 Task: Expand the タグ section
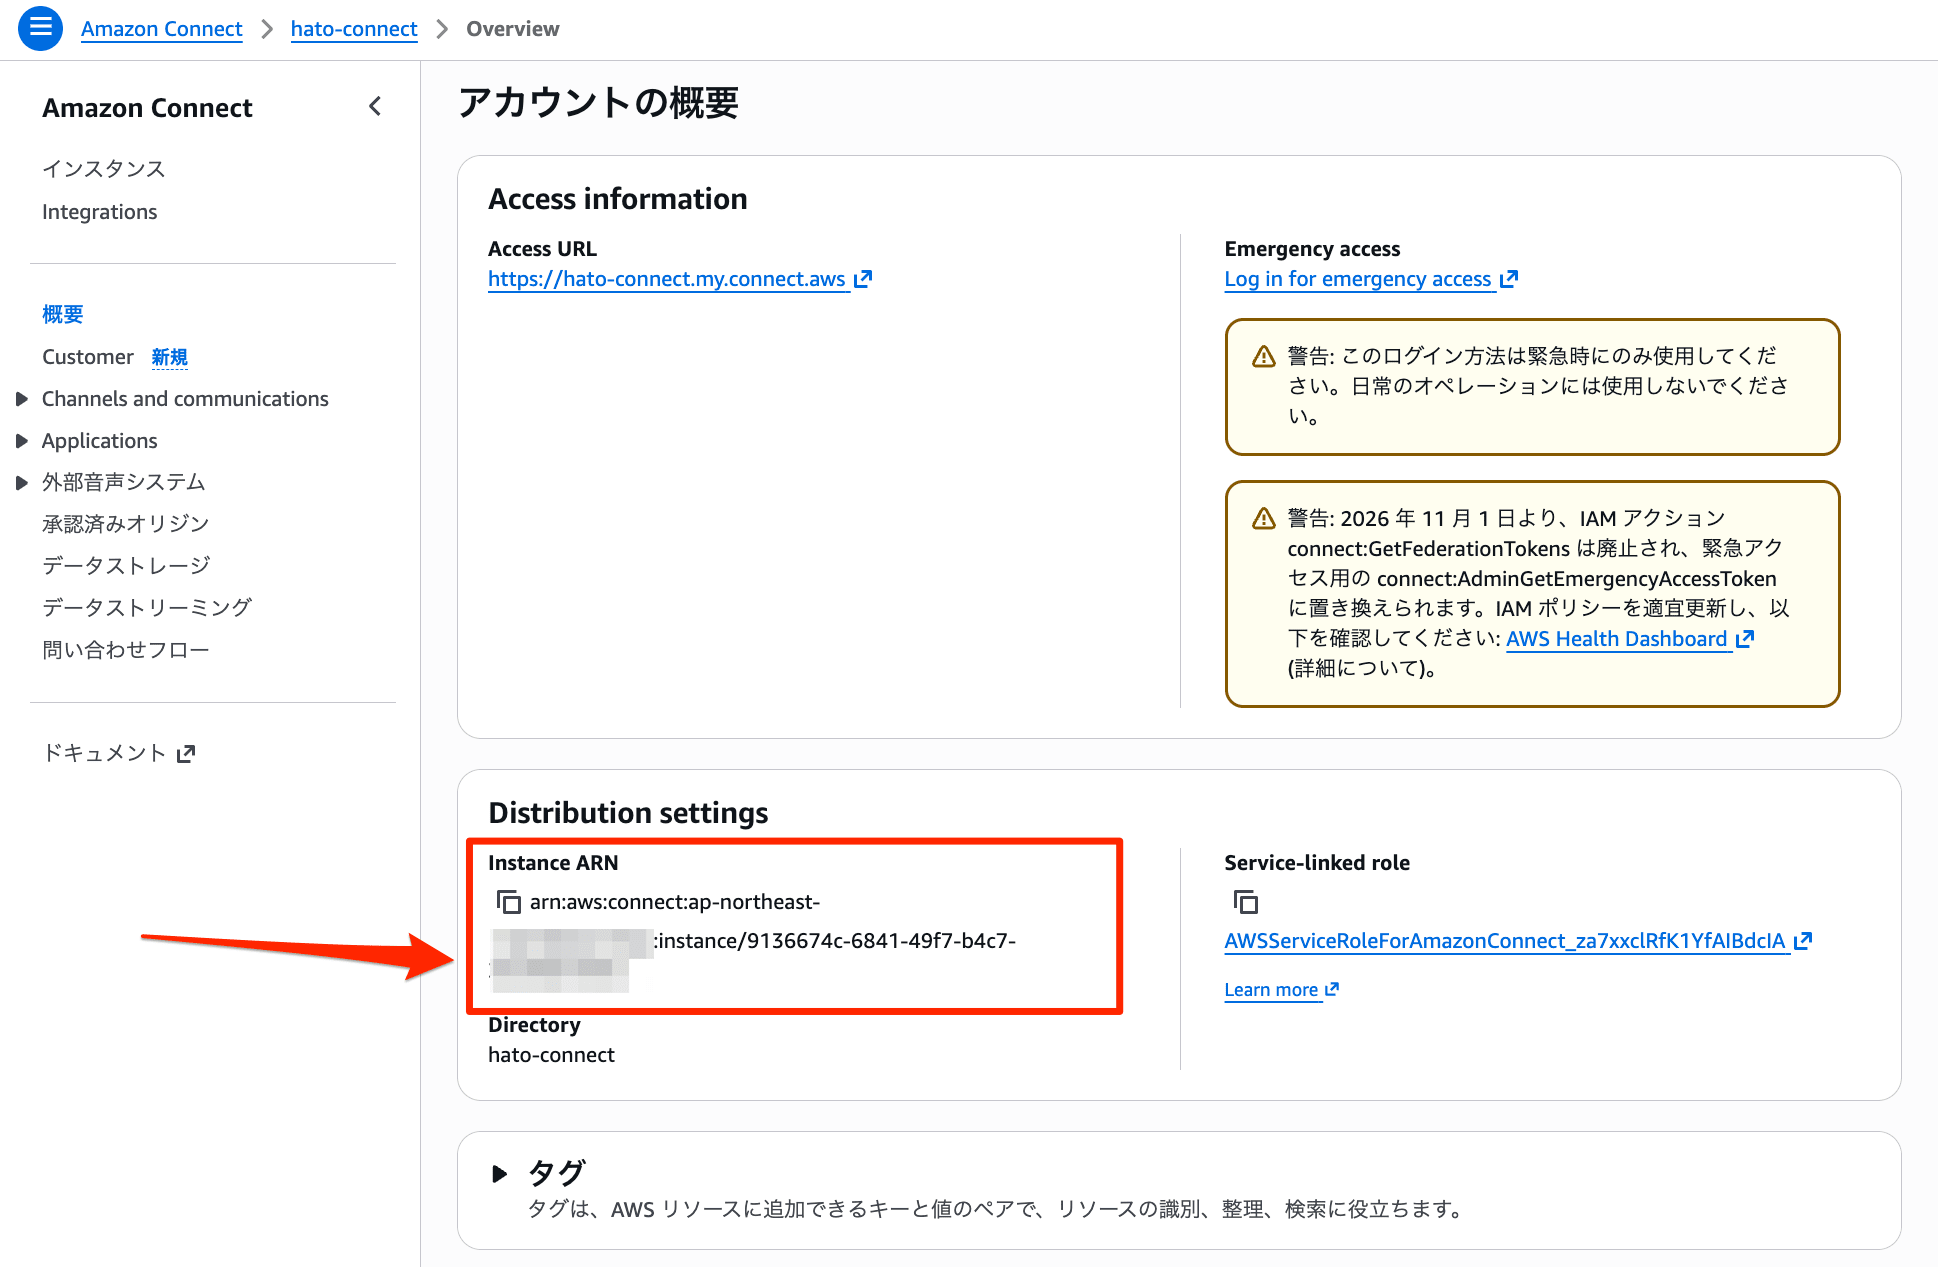click(x=500, y=1173)
